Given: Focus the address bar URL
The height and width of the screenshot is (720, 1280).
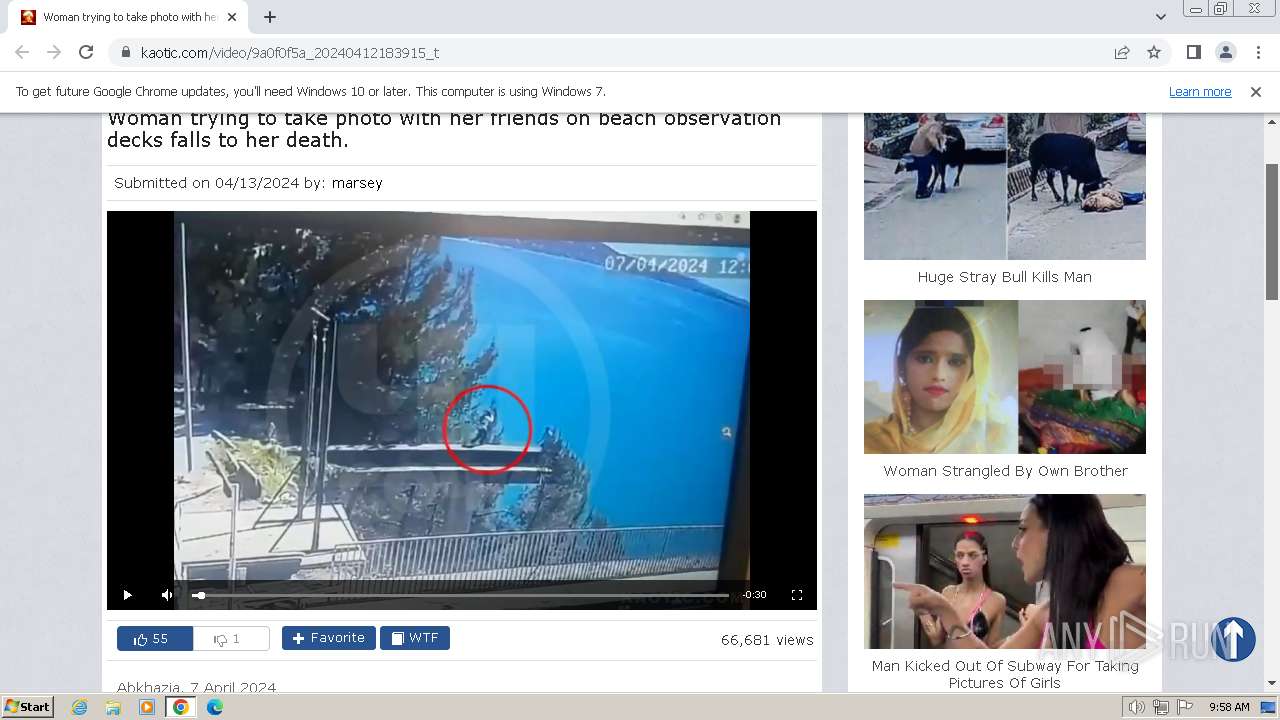Looking at the screenshot, I should click(290, 52).
